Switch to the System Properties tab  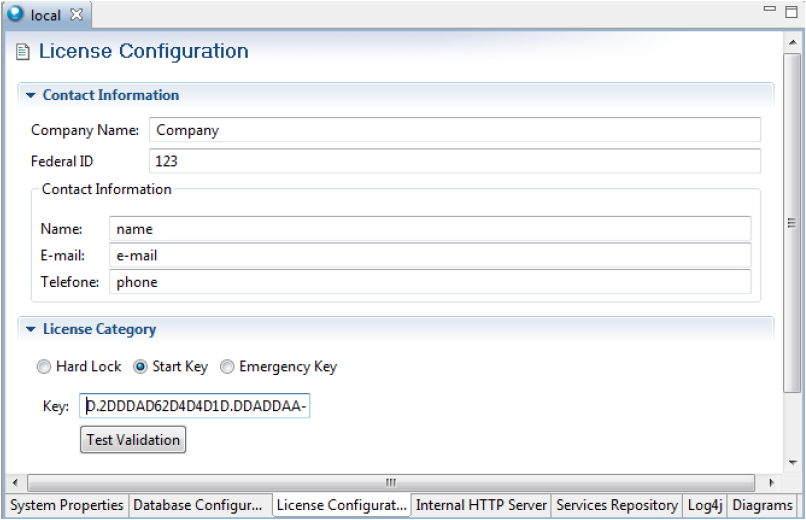(x=67, y=505)
